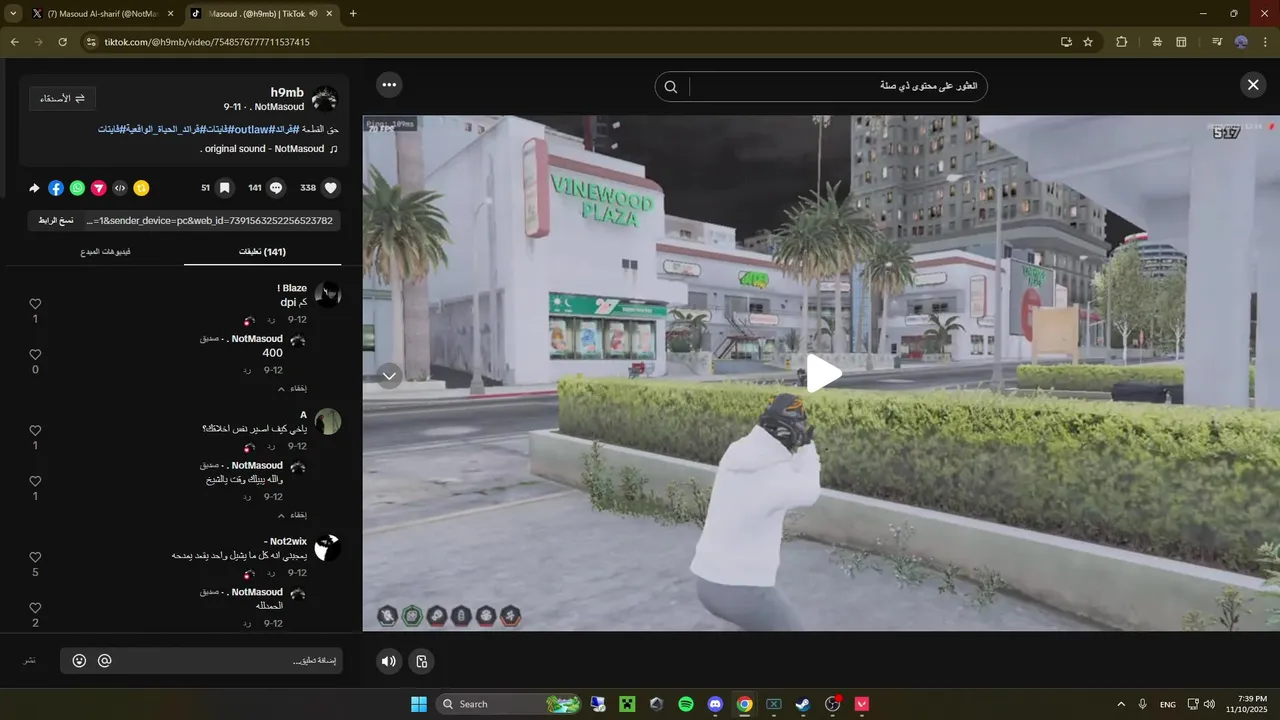Toggle mini-player / floating player icon
The image size is (1280, 720).
pos(422,661)
